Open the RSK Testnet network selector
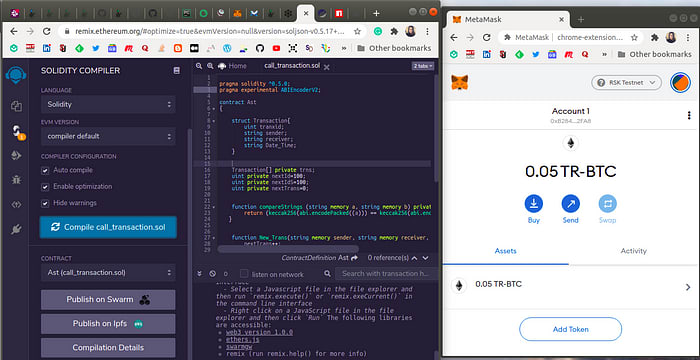Image resolution: width=700 pixels, height=360 pixels. 626,83
